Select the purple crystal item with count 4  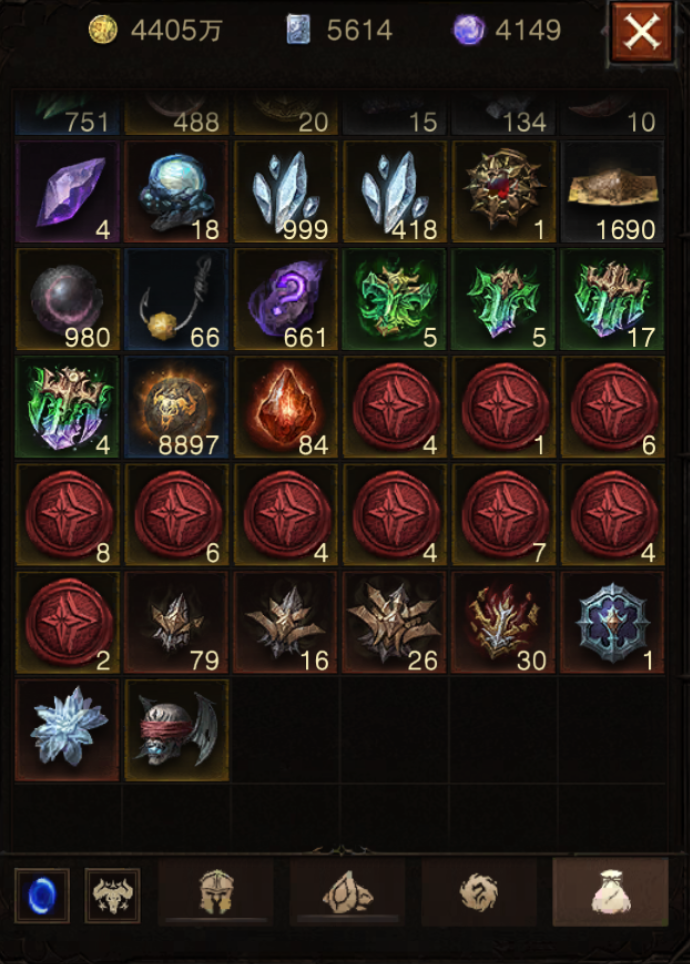(x=68, y=192)
